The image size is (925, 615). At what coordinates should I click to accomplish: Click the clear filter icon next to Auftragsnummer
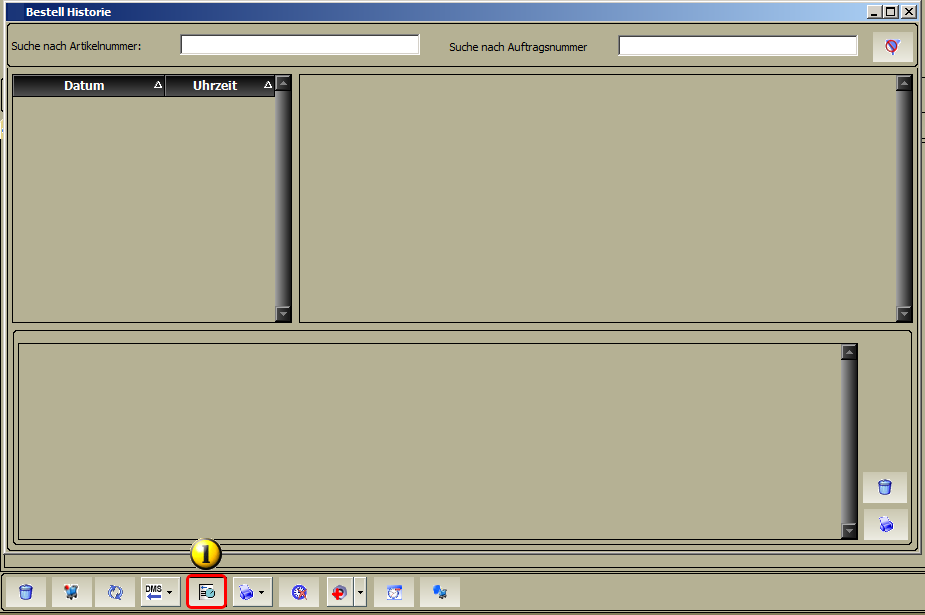(892, 47)
